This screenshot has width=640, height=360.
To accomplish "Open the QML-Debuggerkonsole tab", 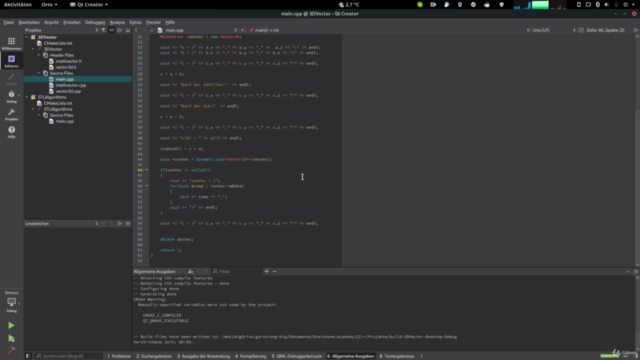I will click(297, 356).
